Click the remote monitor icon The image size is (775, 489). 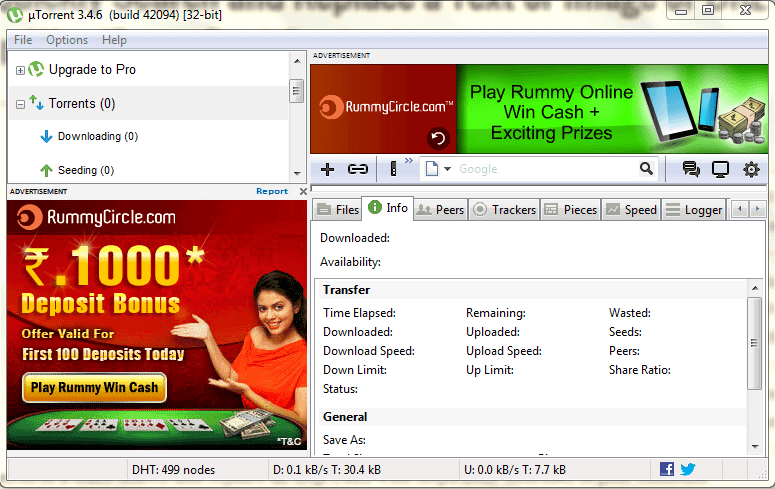[x=720, y=170]
